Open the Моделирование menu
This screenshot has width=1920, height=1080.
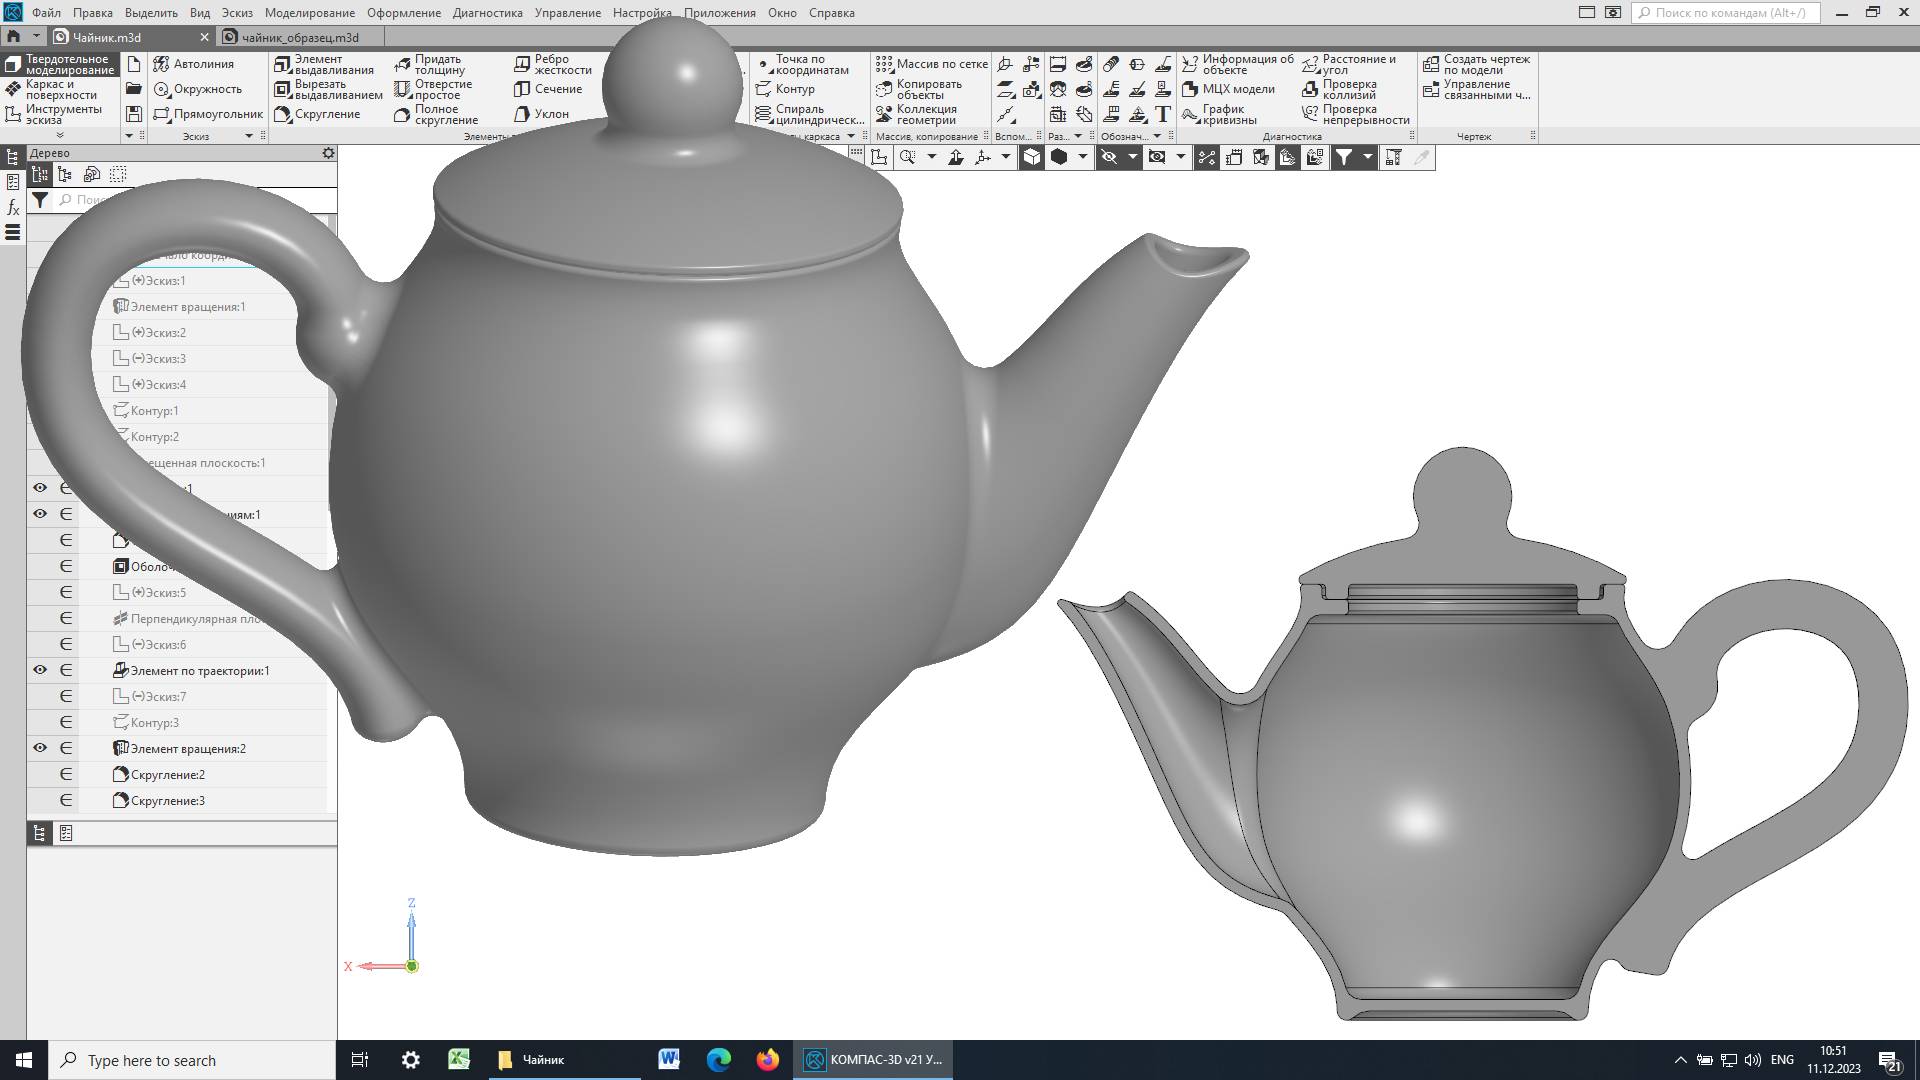coord(309,13)
